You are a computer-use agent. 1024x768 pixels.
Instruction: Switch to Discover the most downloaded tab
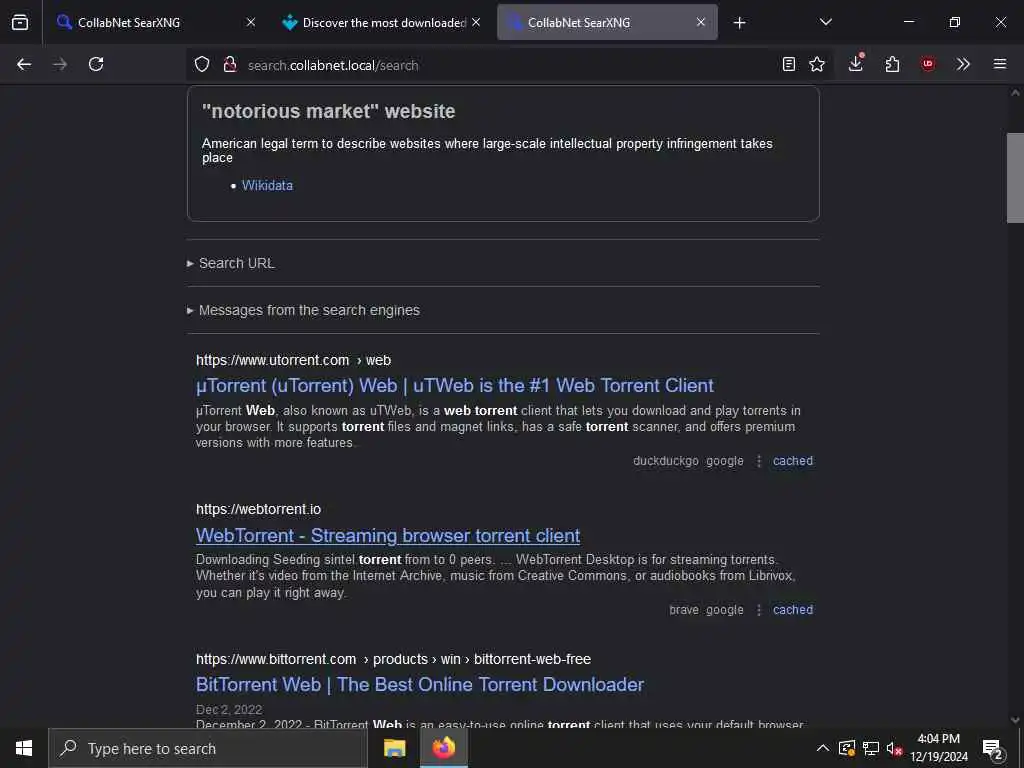[382, 22]
